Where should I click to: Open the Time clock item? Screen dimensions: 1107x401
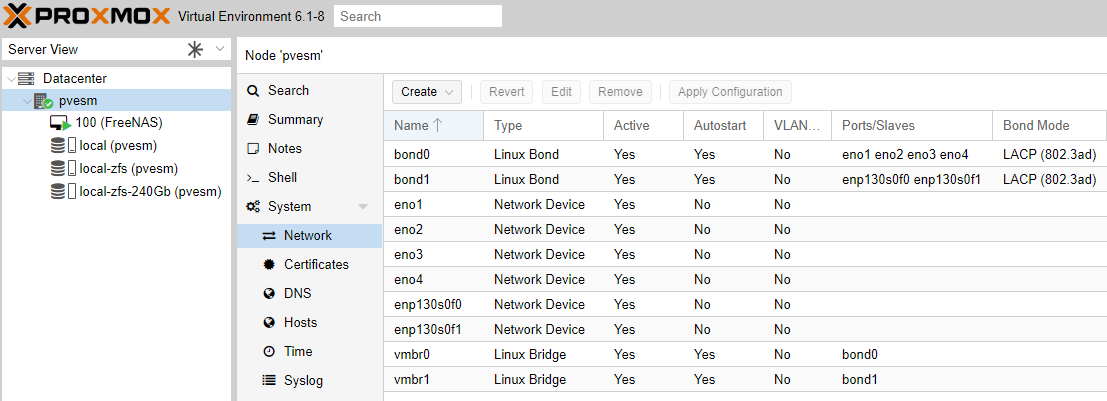[x=289, y=351]
